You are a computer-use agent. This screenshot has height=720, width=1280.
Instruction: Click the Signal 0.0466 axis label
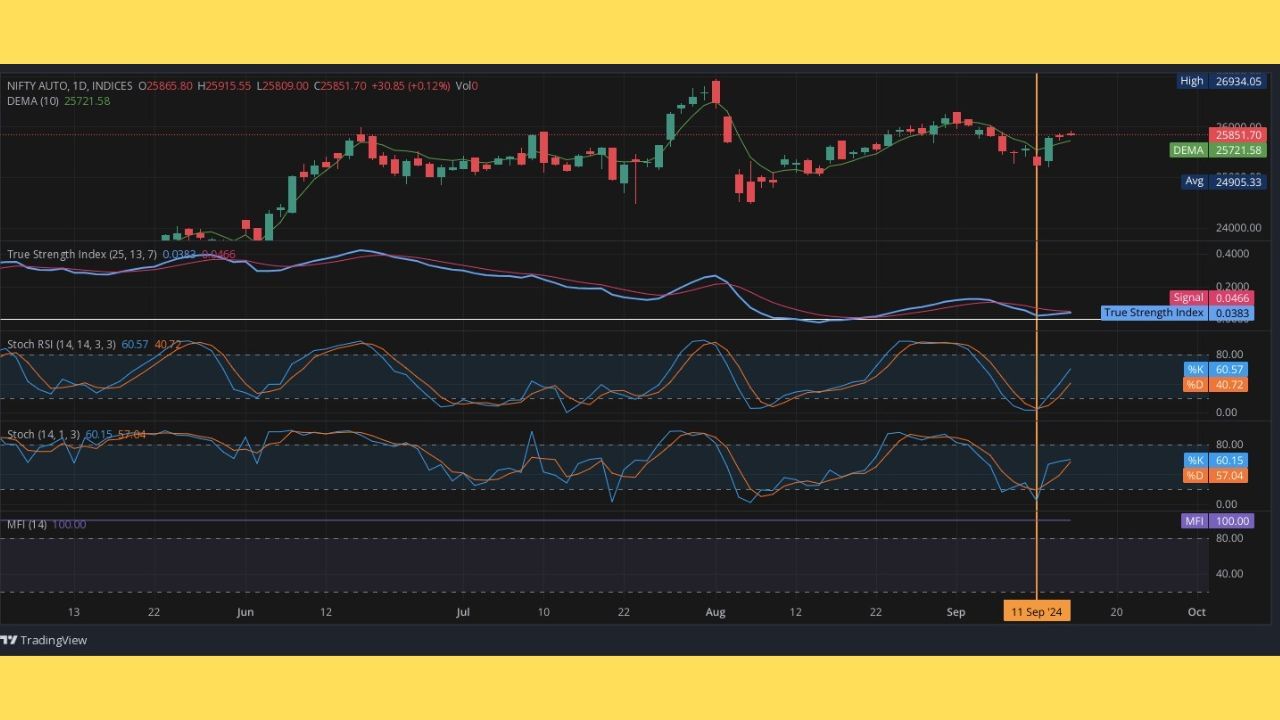point(1210,298)
